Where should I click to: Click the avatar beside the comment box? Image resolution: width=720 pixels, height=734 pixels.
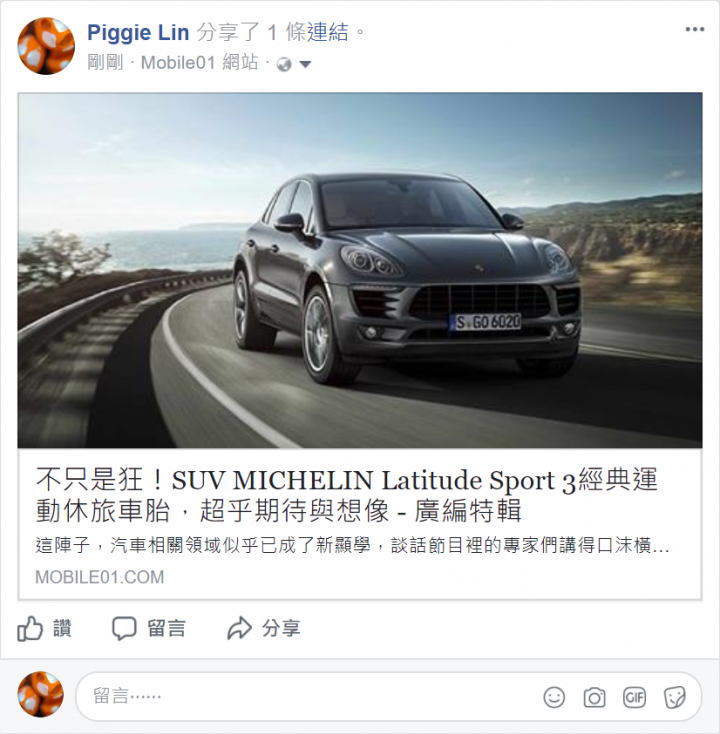tap(40, 694)
